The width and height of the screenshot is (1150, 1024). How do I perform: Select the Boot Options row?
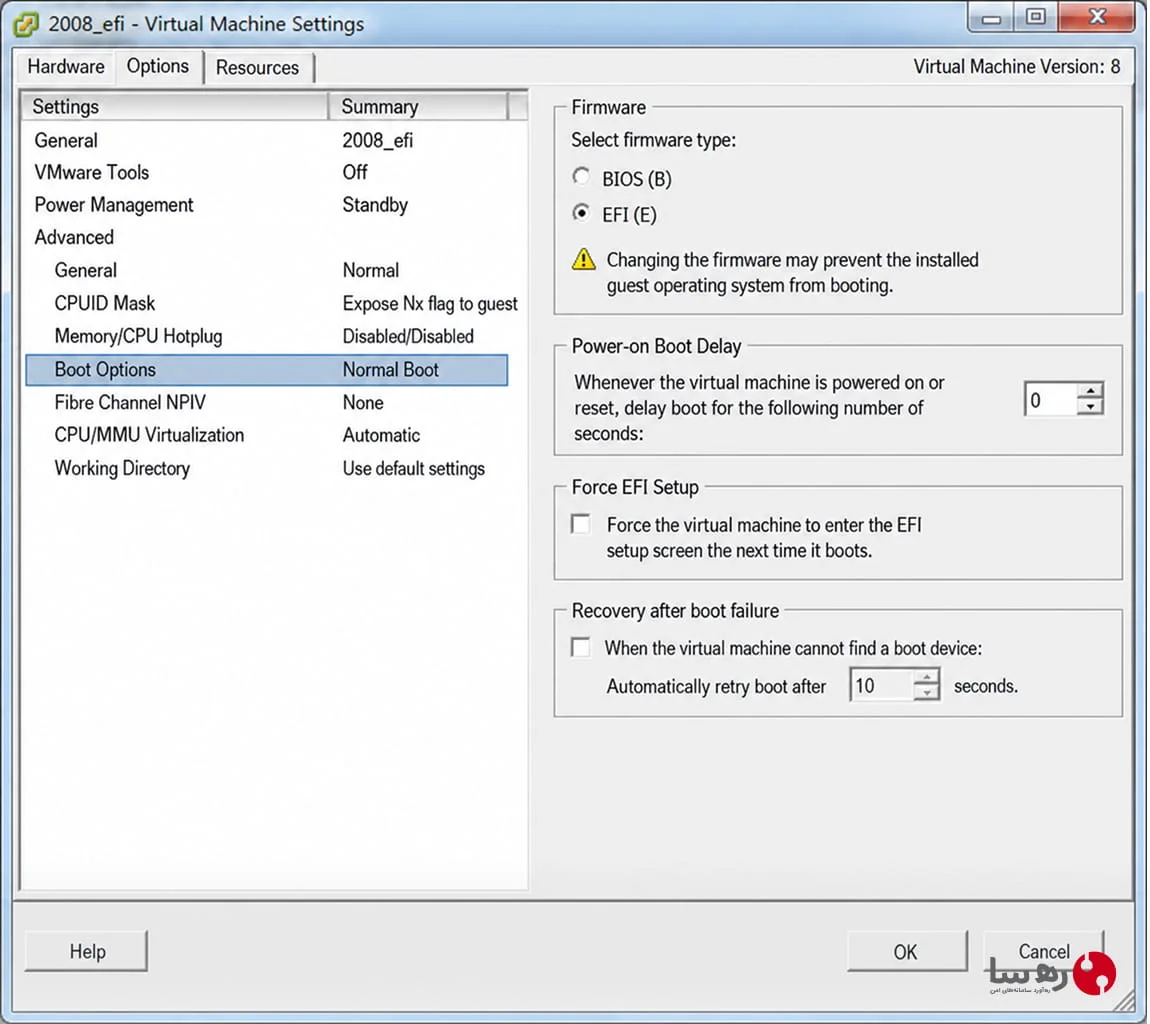tap(266, 370)
